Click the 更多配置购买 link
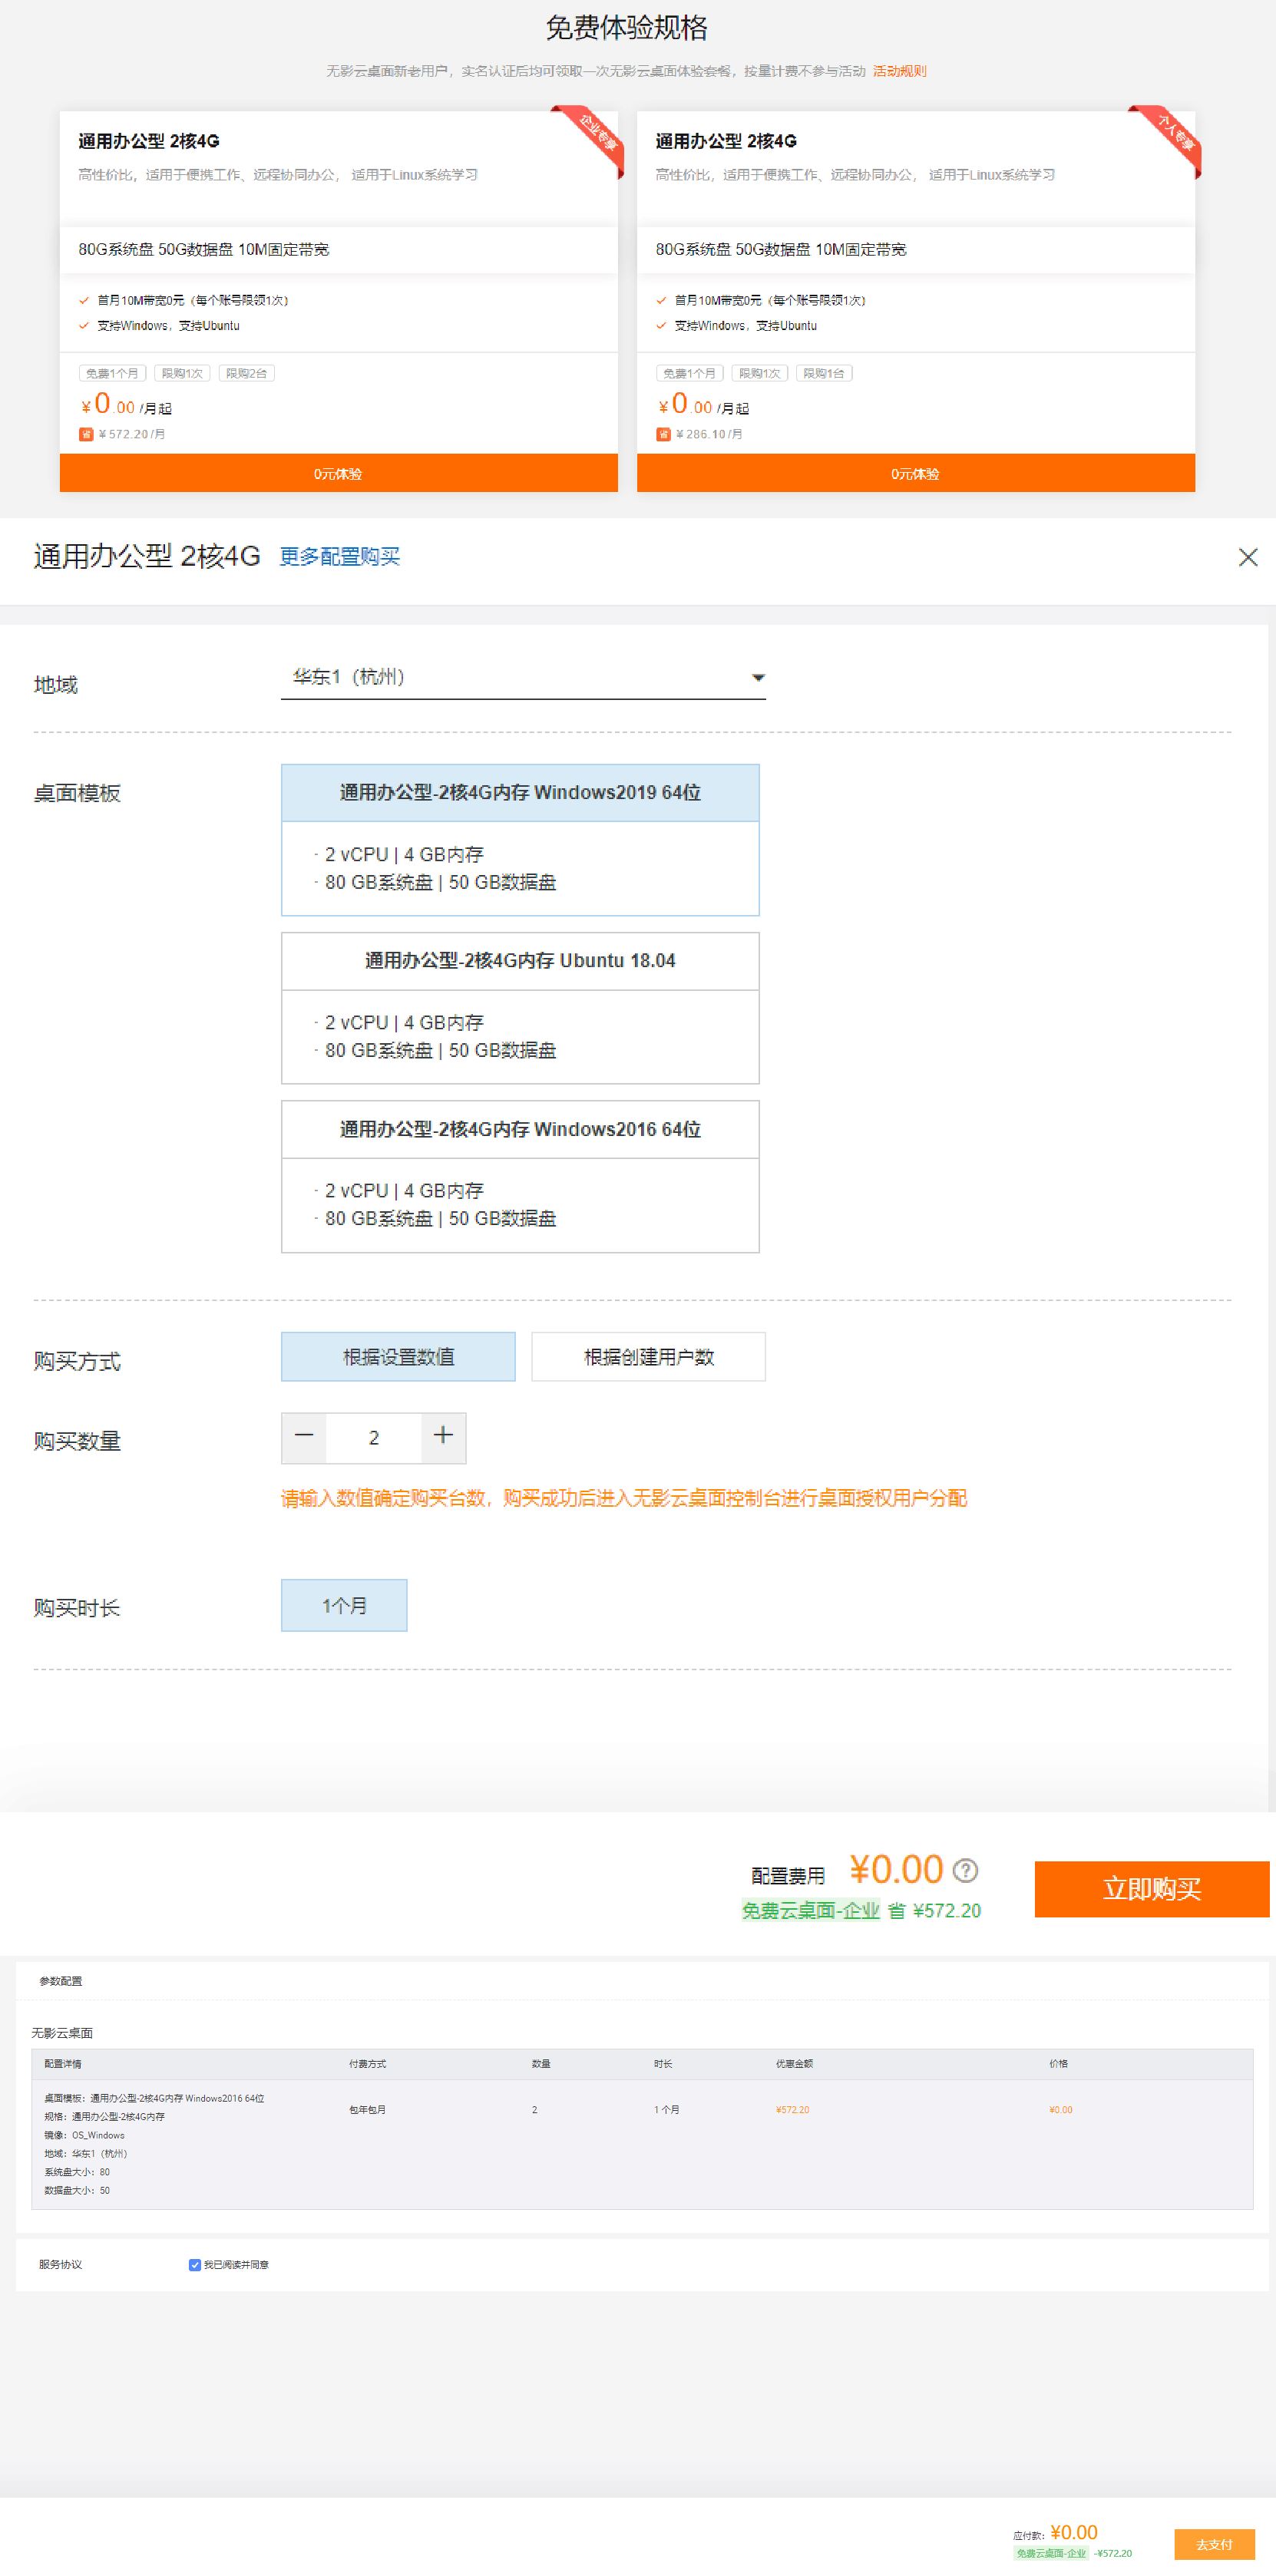The width and height of the screenshot is (1276, 2576). coord(337,559)
